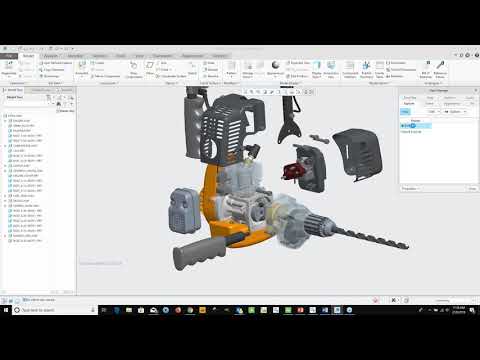Switch to the View ribbon tab
Screen dimensions: 480x360
tap(140, 56)
